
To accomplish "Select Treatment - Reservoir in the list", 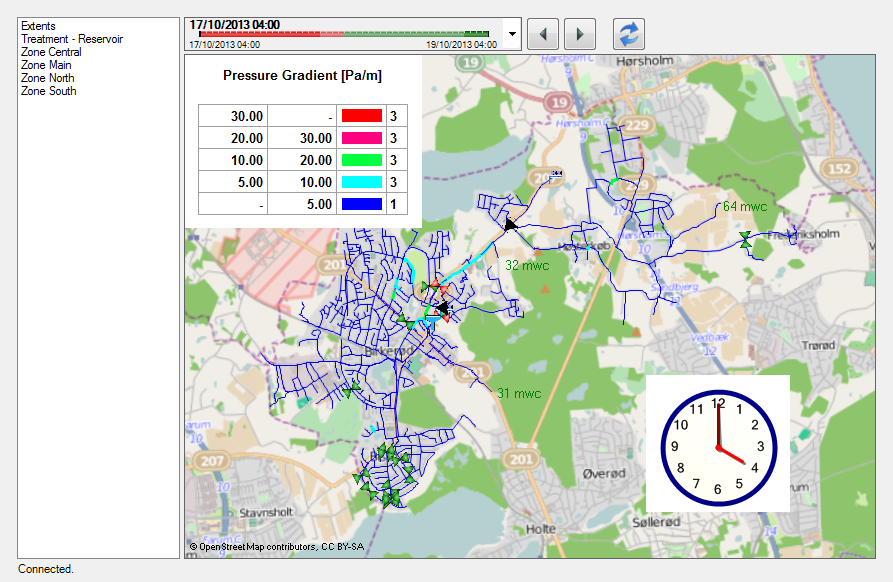I will [x=72, y=39].
